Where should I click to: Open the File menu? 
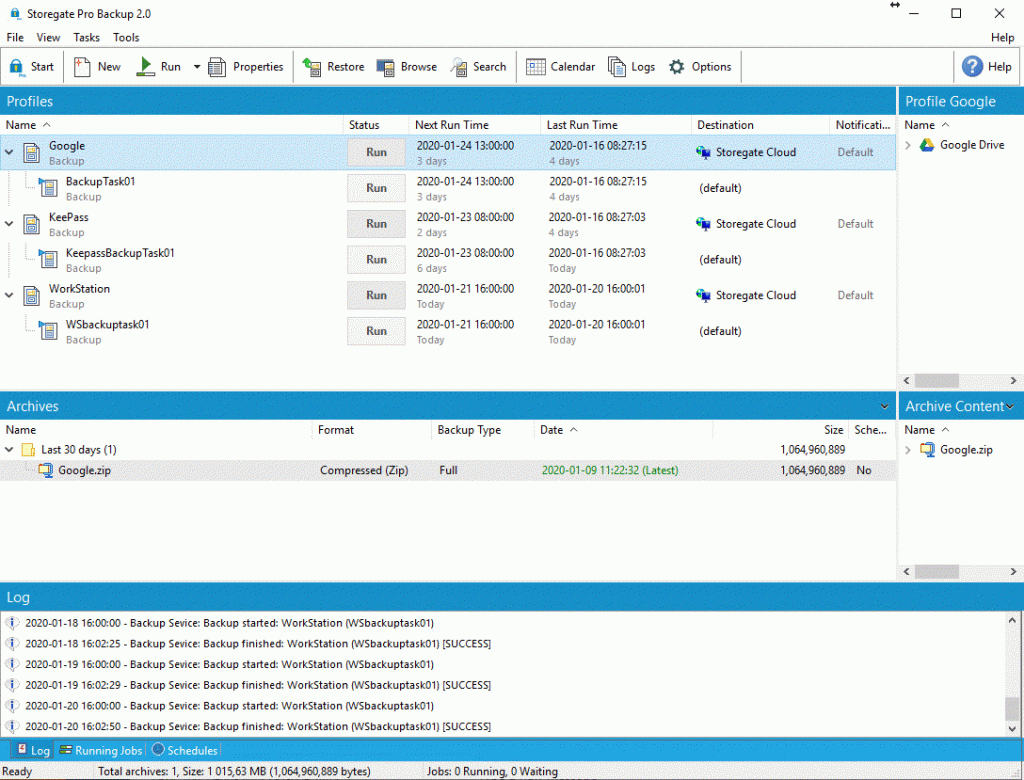click(x=15, y=37)
